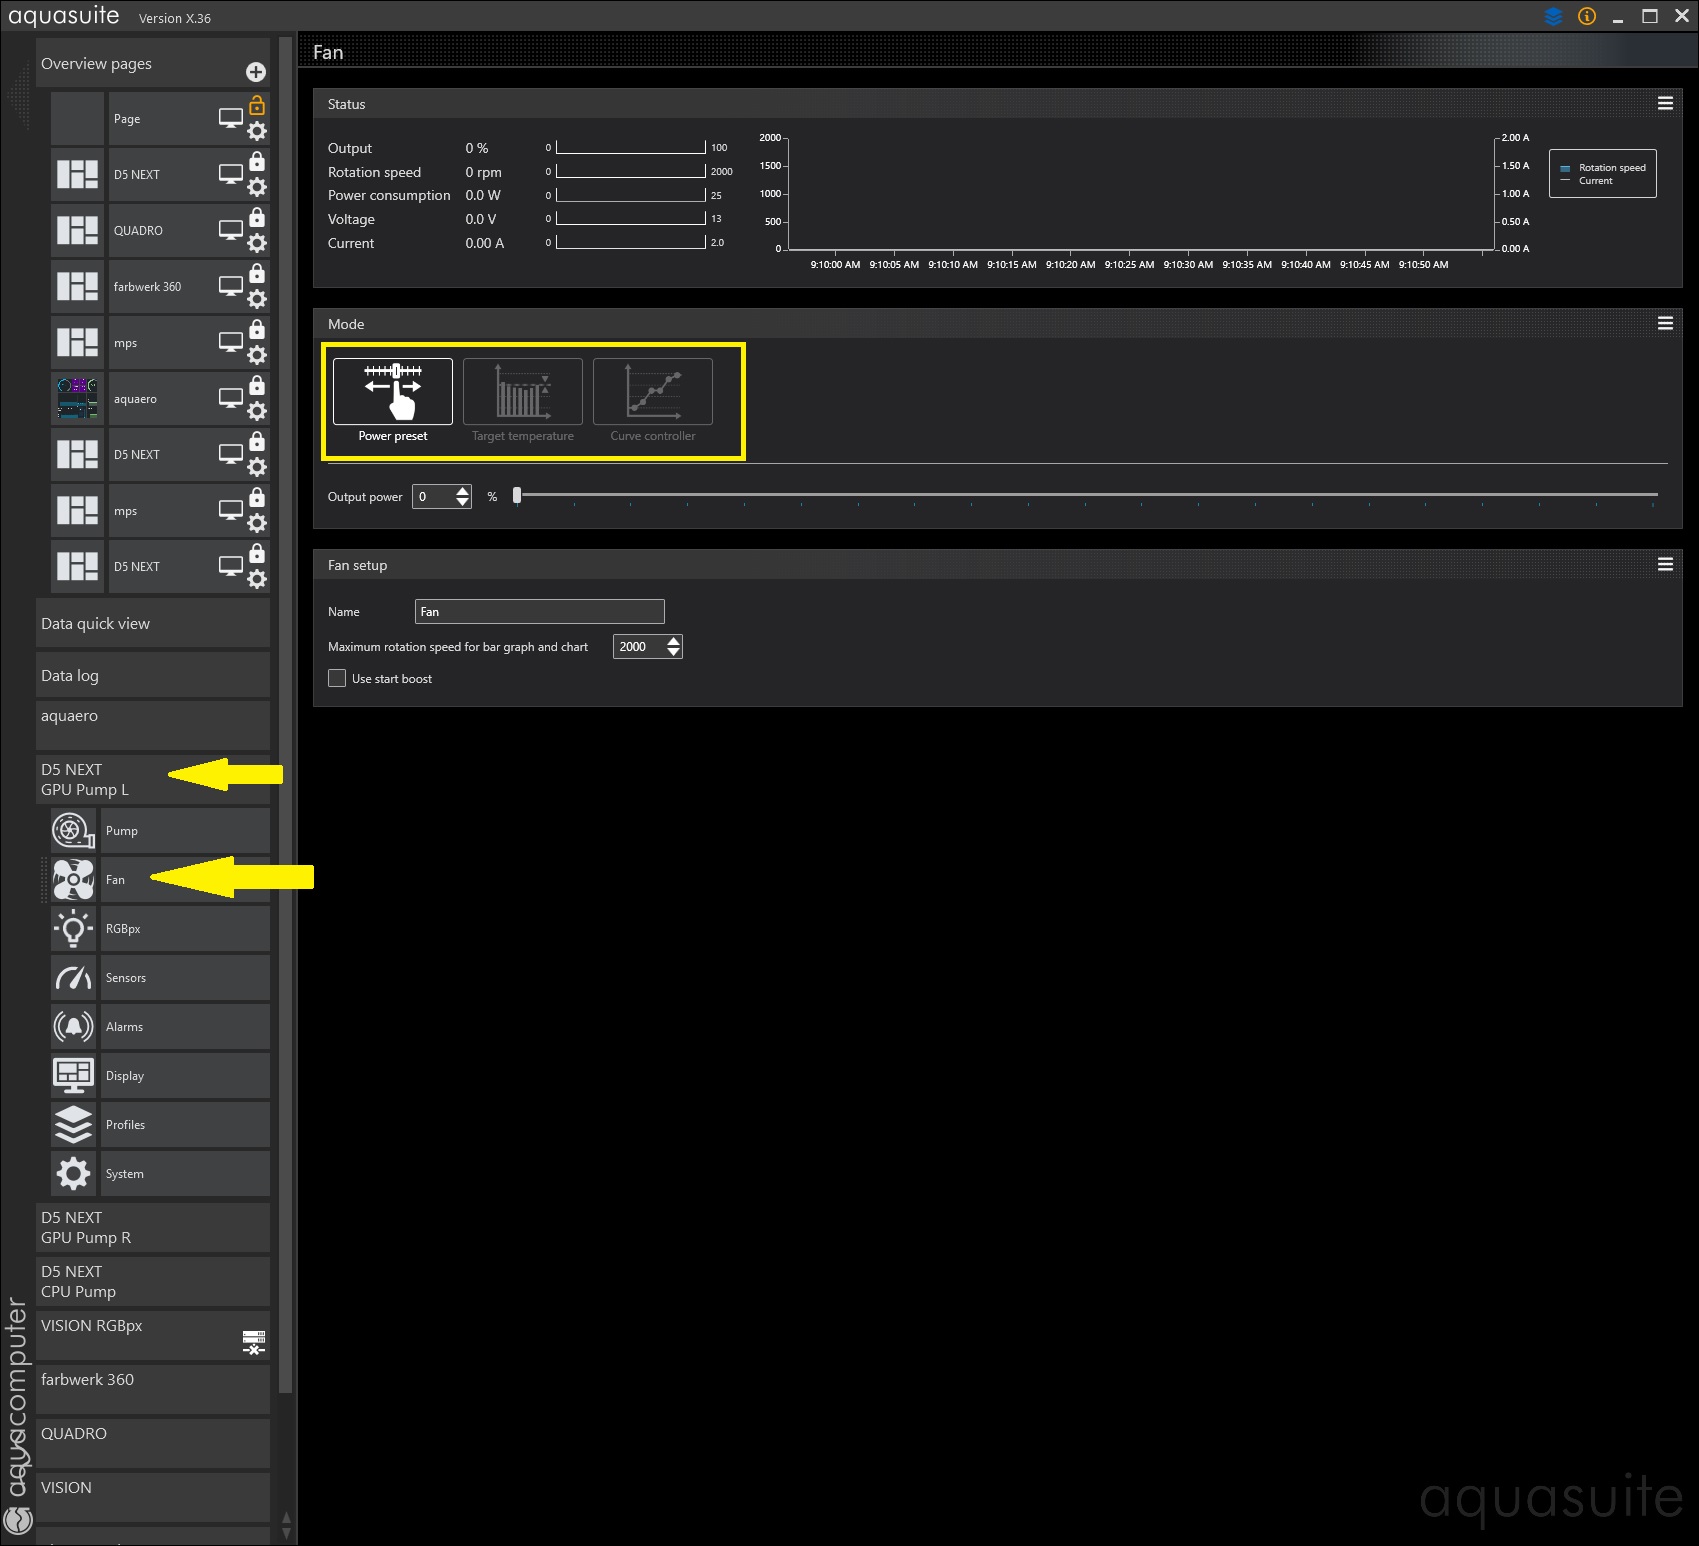Viewport: 1699px width, 1546px height.
Task: Increase maximum rotation speed with up arrow
Action: 674,641
